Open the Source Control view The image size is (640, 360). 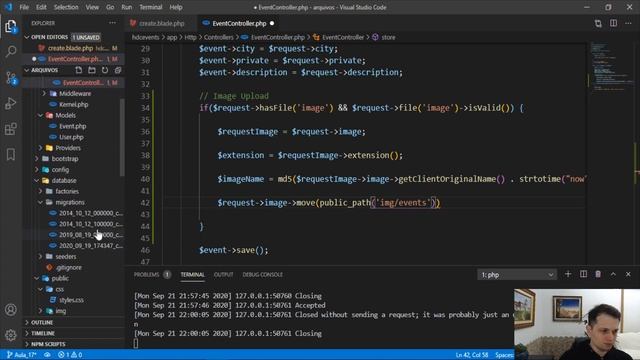[x=11, y=78]
